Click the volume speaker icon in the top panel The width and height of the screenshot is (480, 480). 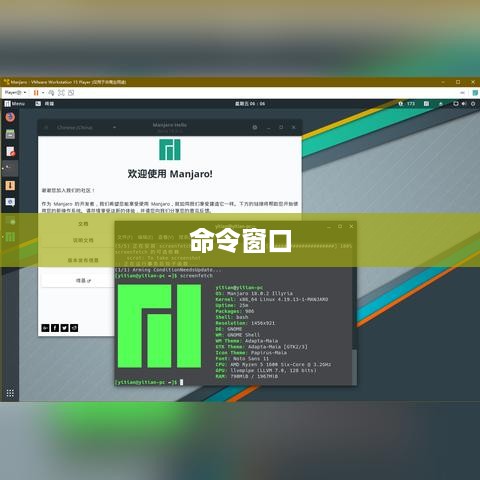pyautogui.click(x=464, y=104)
